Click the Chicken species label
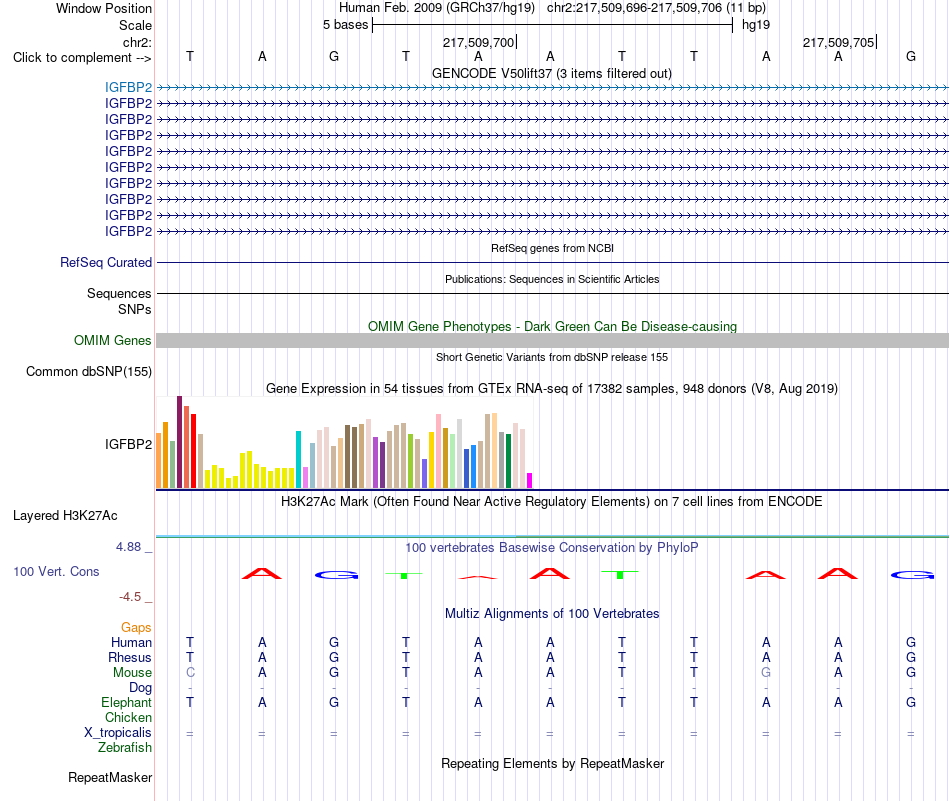 128,717
